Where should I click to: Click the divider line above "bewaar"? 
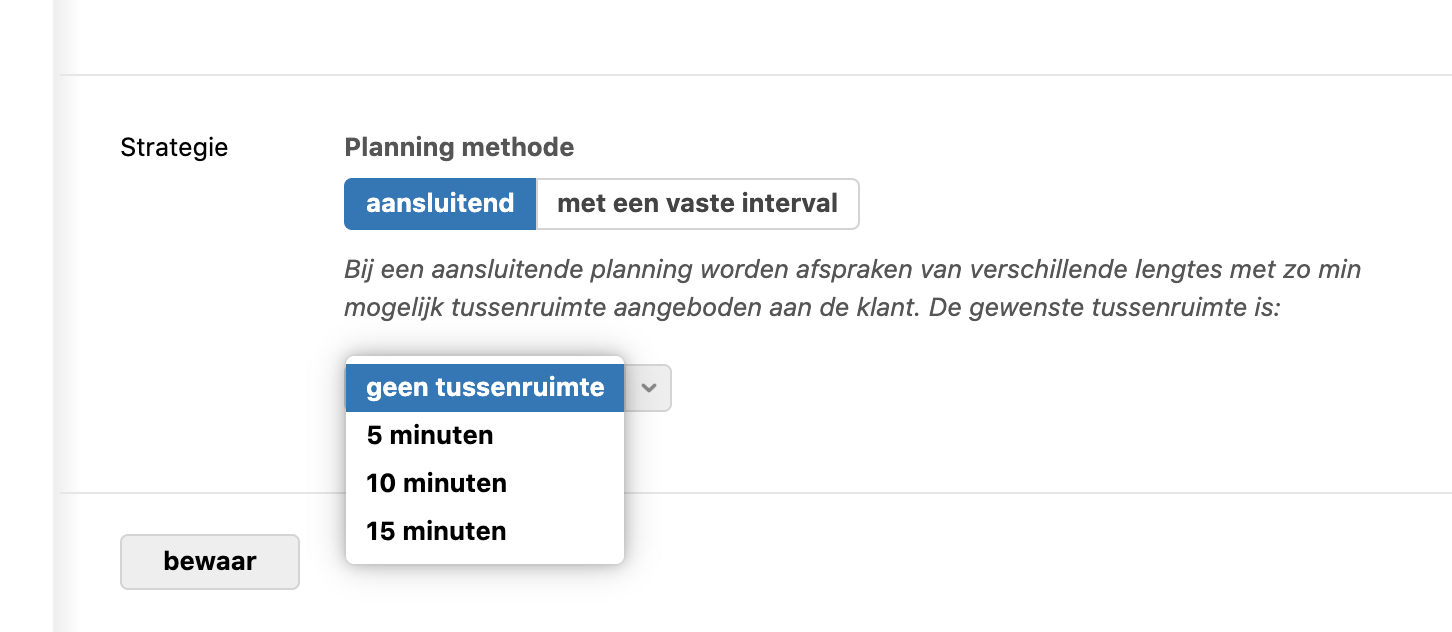[1000, 493]
